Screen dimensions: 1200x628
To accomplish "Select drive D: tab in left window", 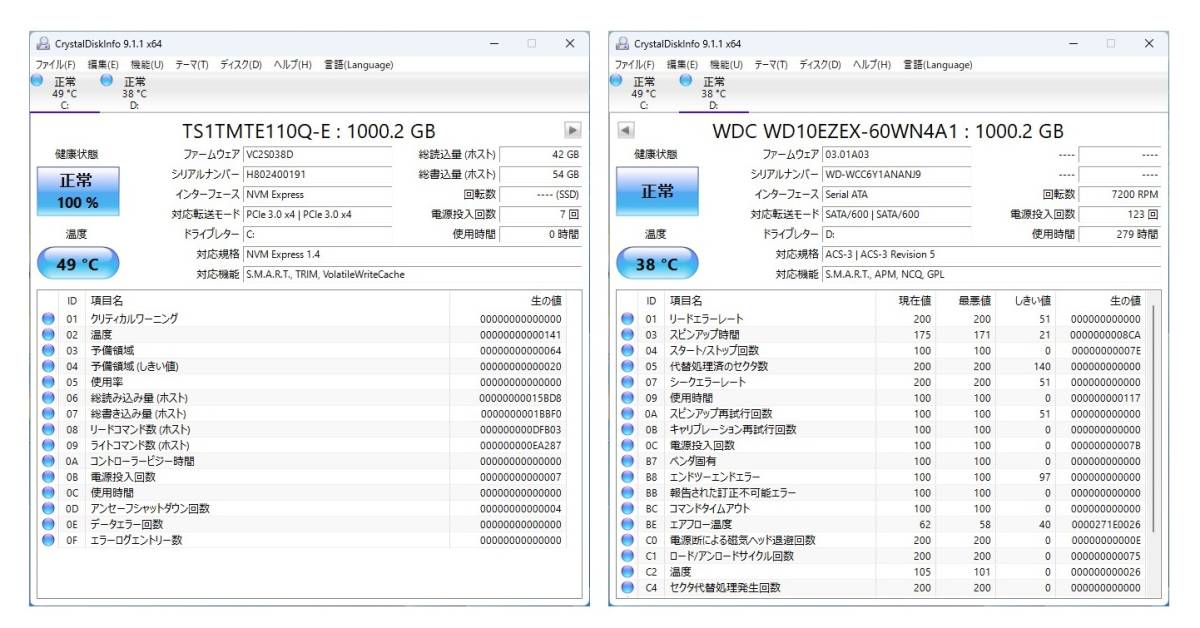I will coord(134,93).
